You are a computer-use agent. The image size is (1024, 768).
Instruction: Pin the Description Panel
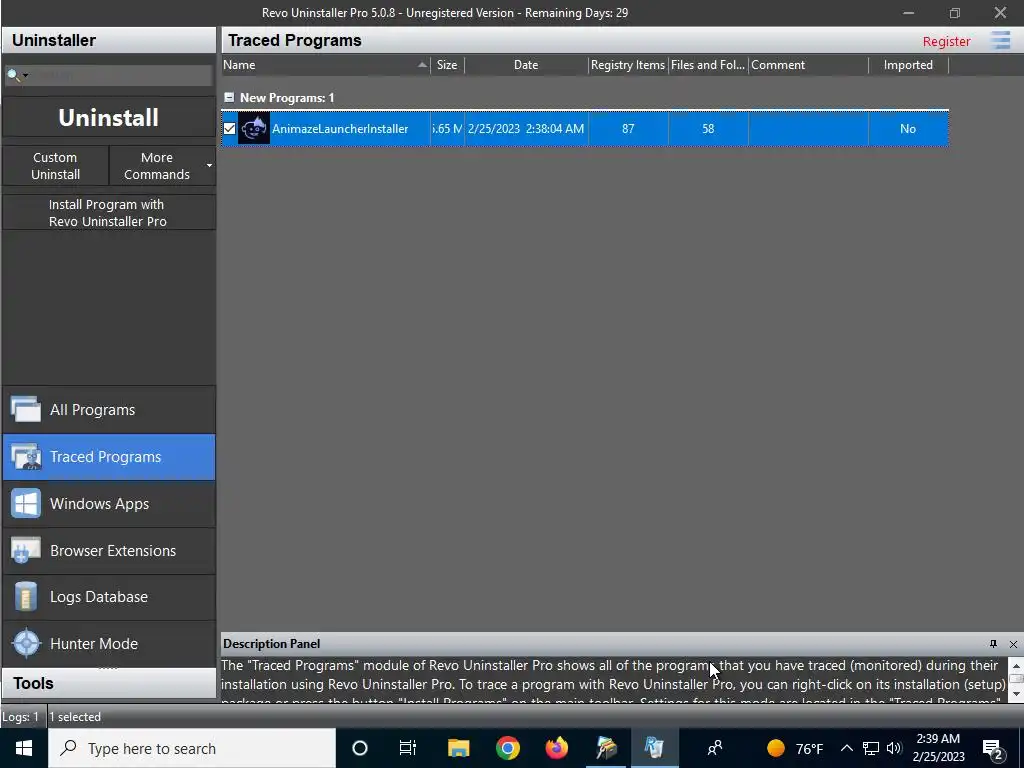(993, 644)
